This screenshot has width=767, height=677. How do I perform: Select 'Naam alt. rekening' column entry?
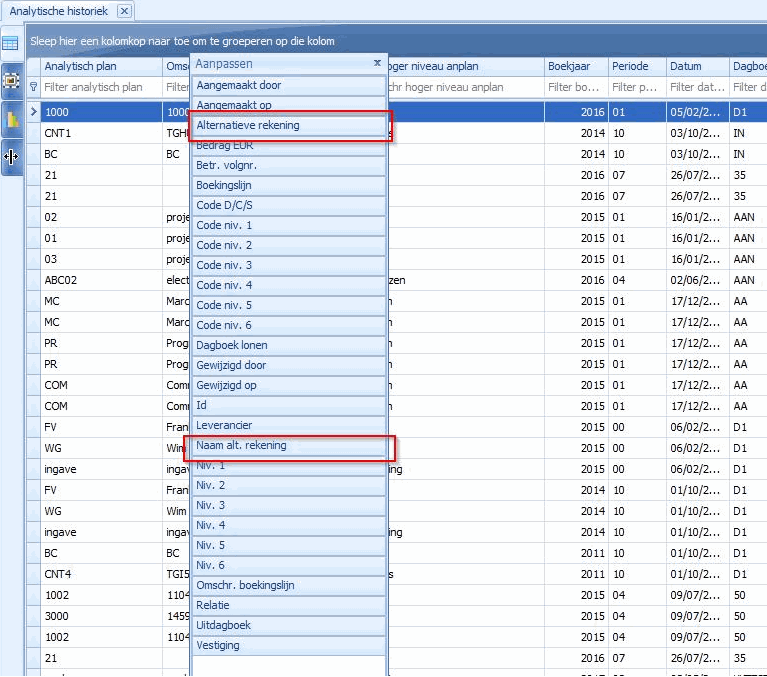288,445
